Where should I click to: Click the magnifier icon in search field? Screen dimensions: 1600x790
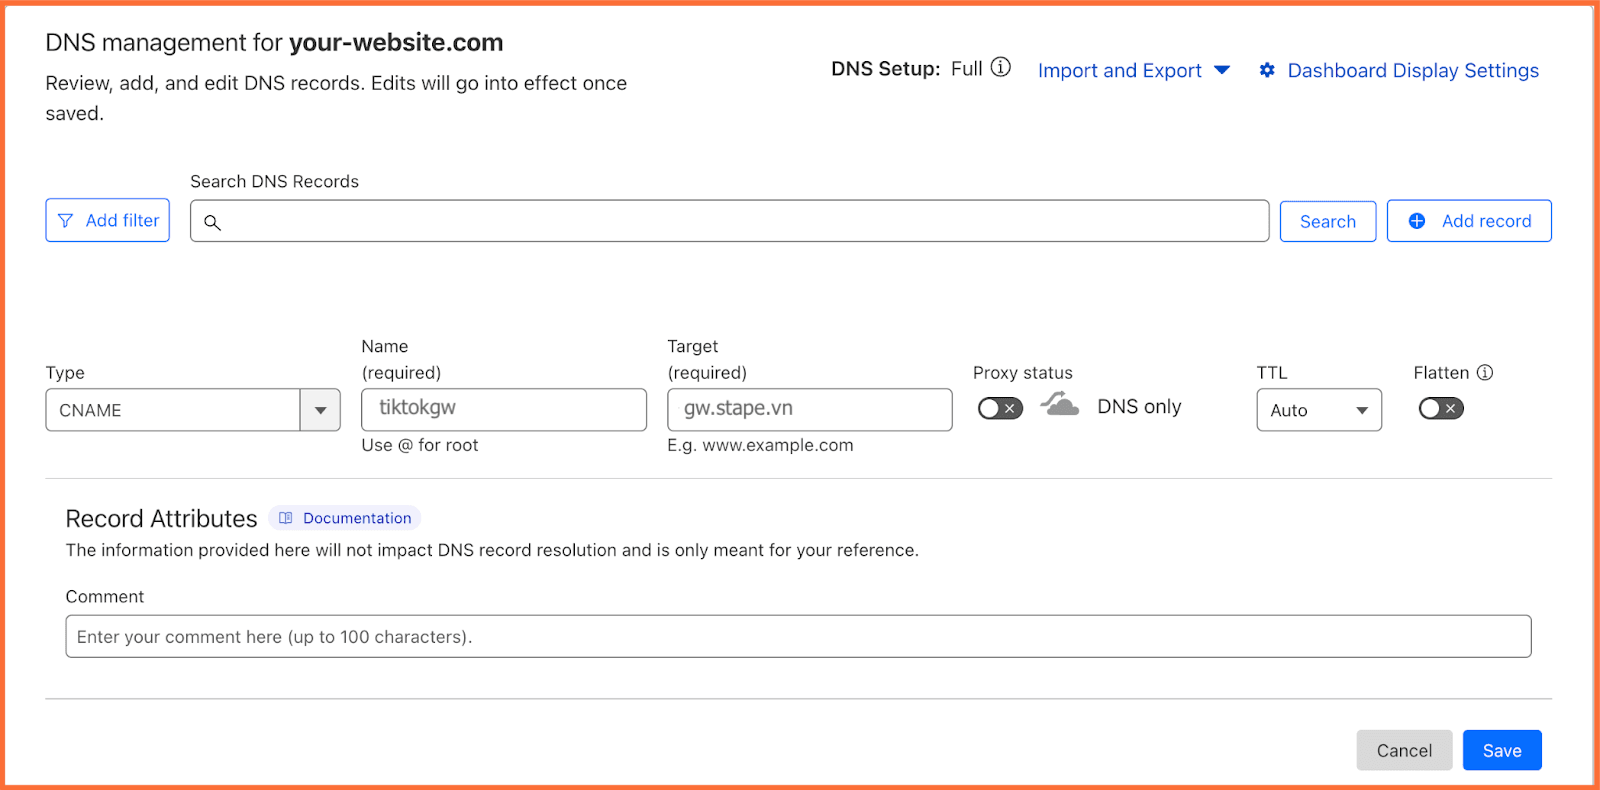tap(212, 222)
